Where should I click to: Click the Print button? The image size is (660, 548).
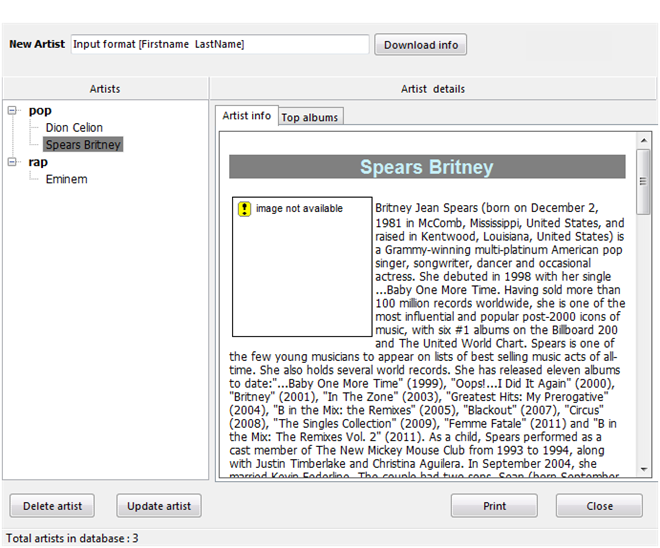click(x=494, y=506)
